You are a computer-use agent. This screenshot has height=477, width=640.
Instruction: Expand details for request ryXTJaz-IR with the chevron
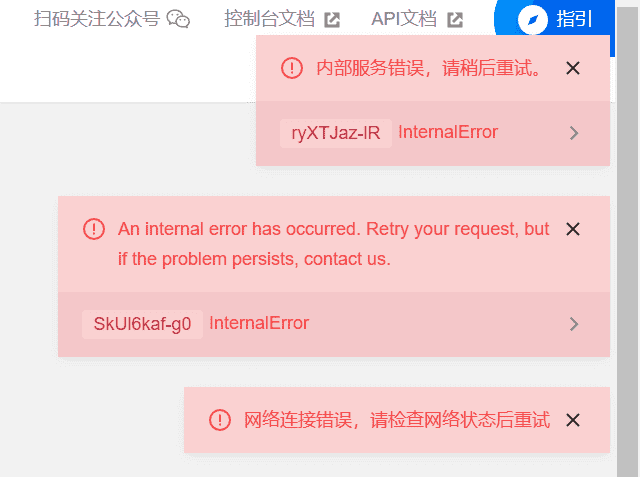pos(574,133)
